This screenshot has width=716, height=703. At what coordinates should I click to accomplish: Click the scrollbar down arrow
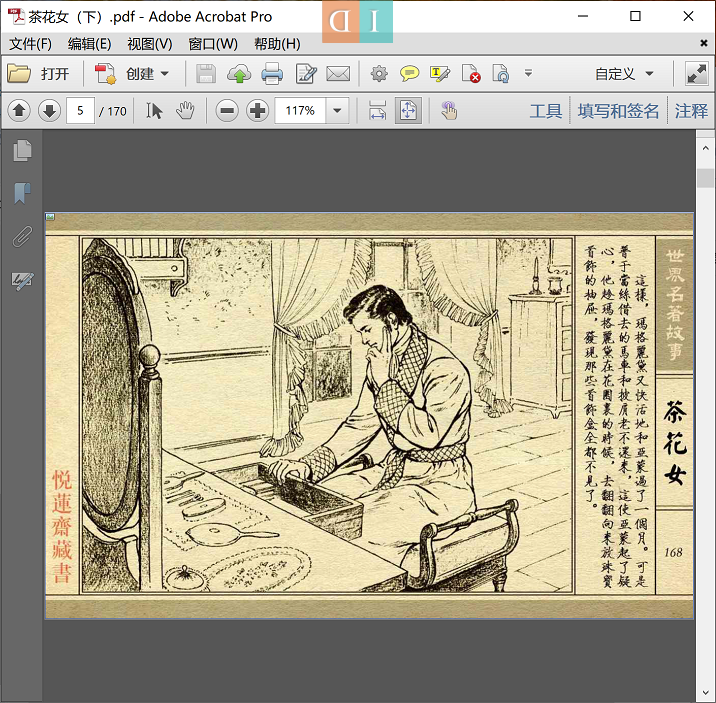[705, 694]
